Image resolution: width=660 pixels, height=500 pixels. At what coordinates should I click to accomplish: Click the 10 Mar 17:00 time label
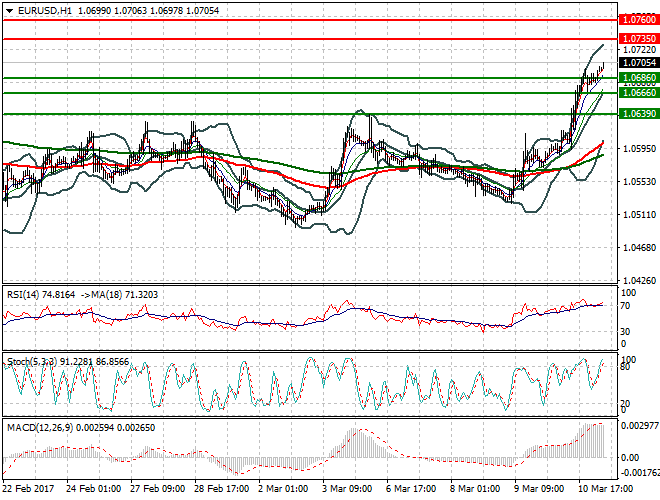(605, 489)
